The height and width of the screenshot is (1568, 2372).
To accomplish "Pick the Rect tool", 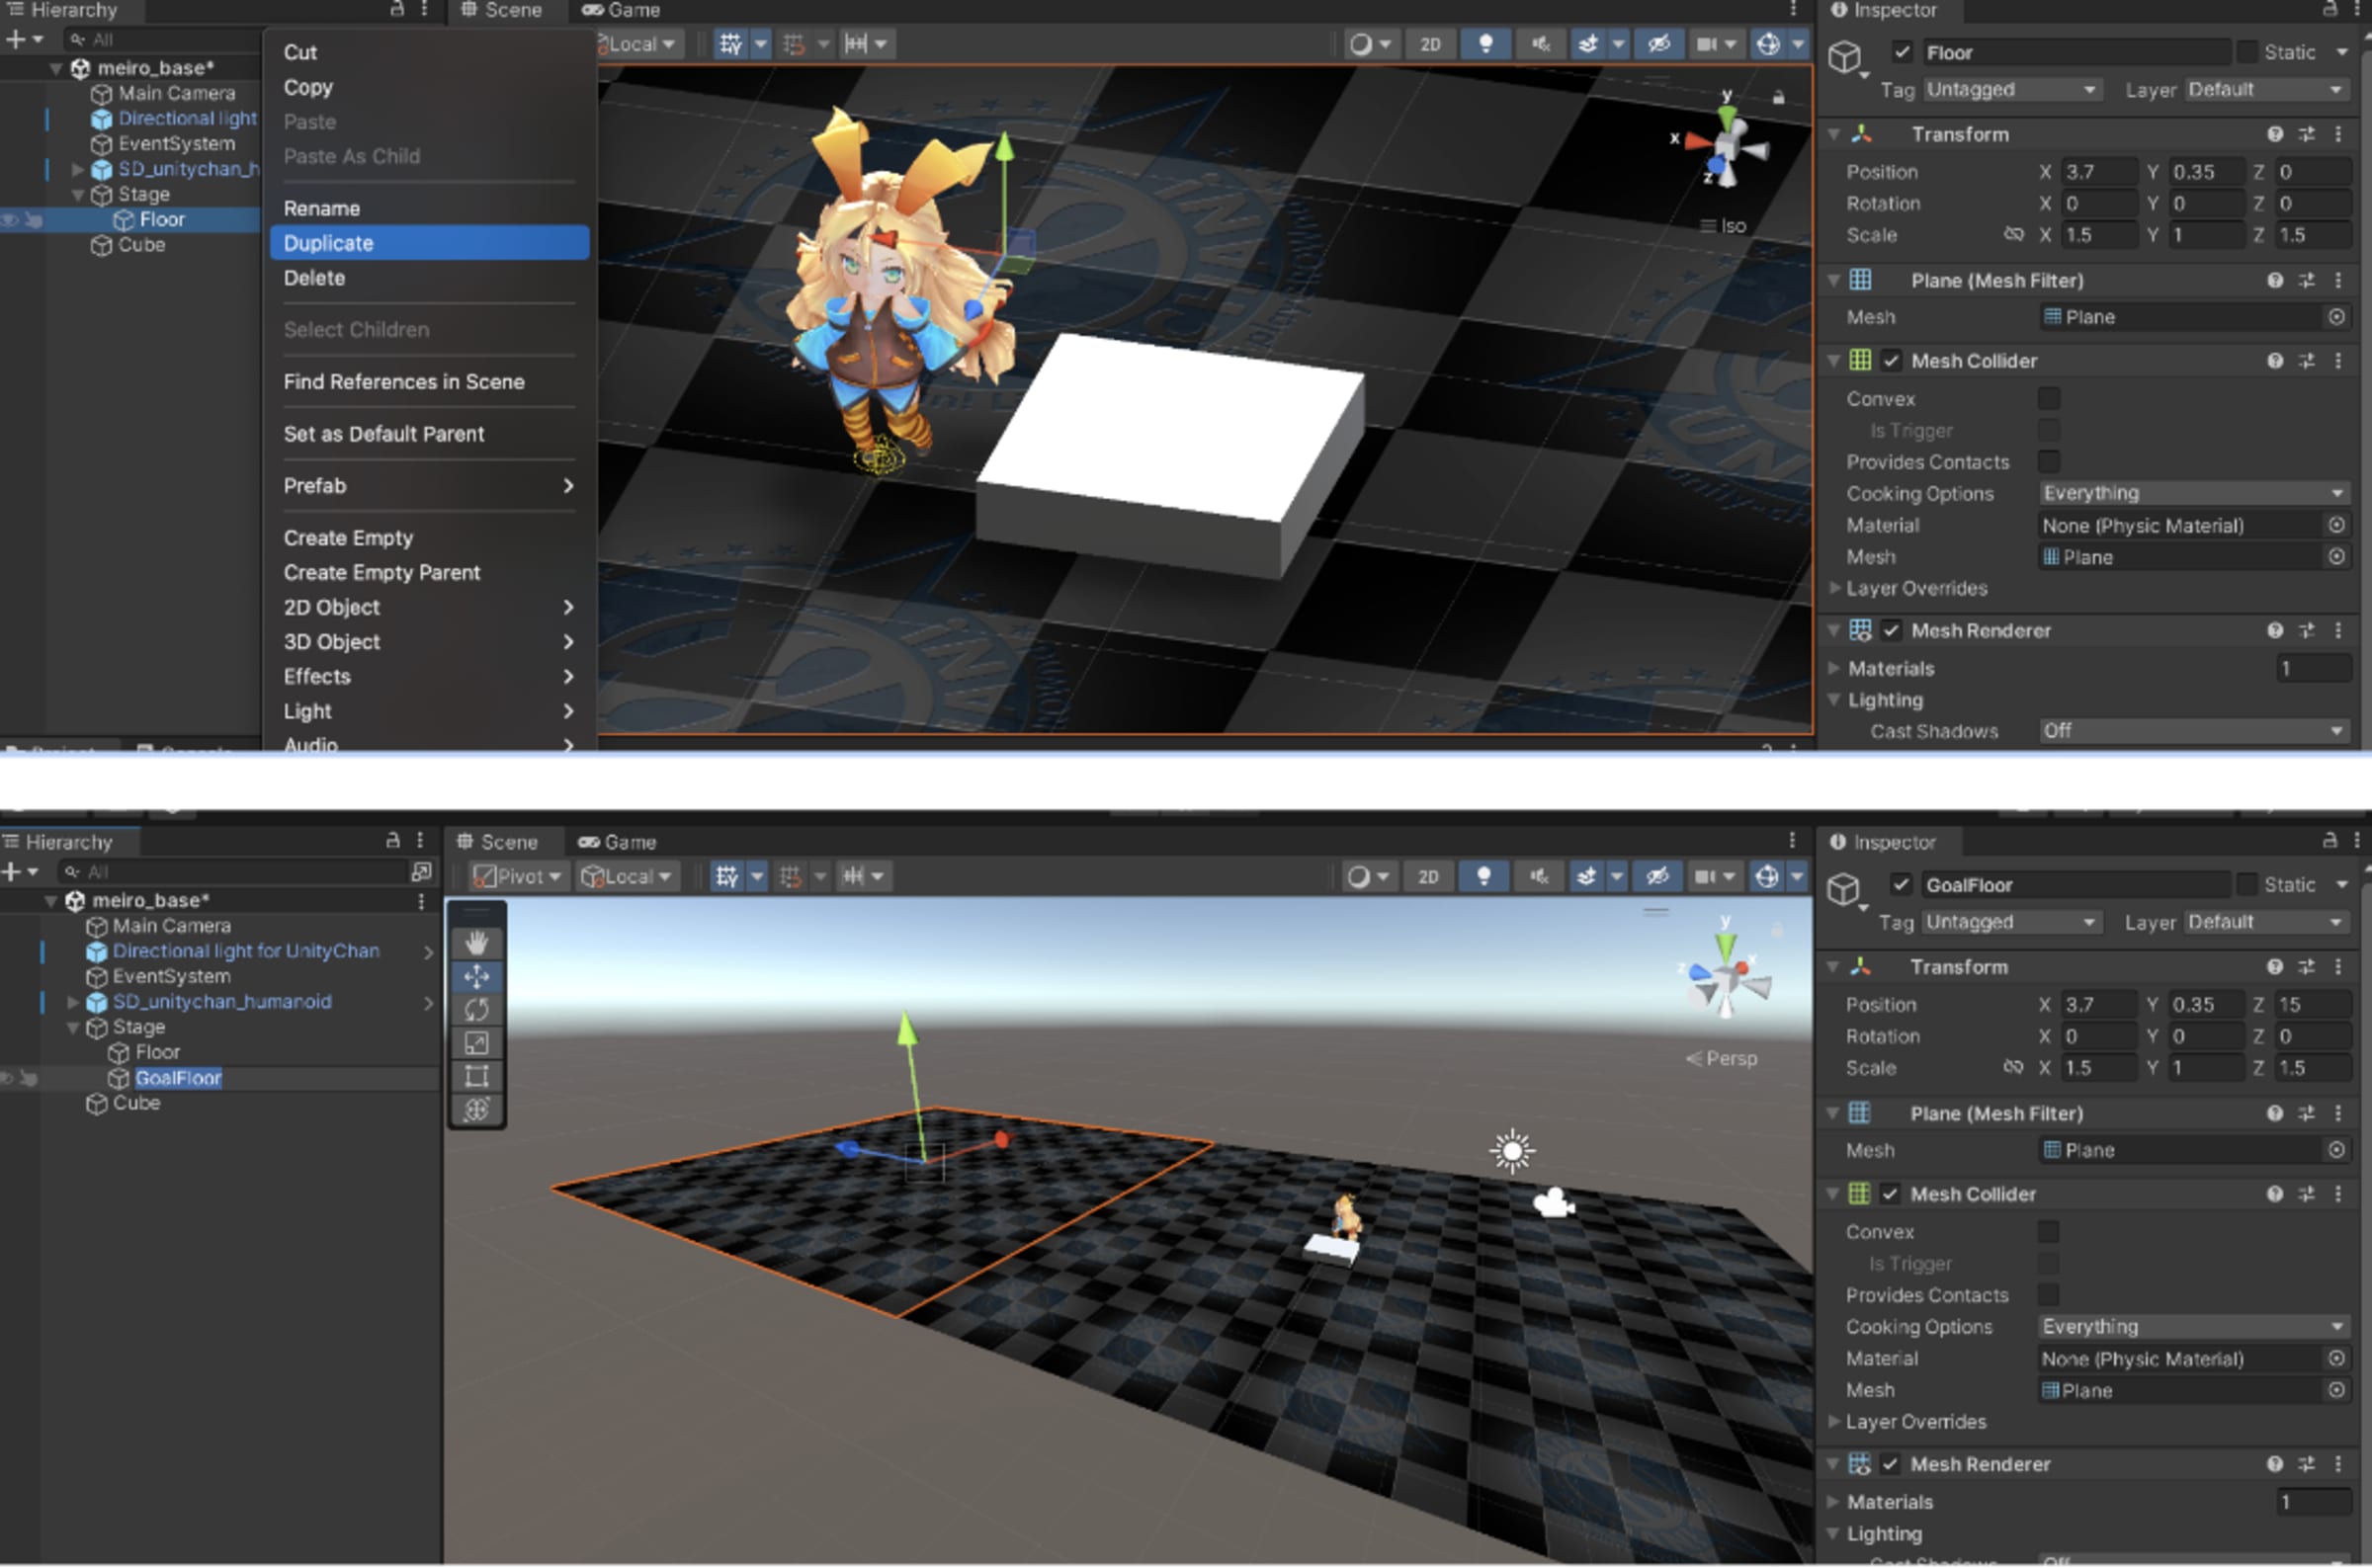I will click(x=476, y=1076).
